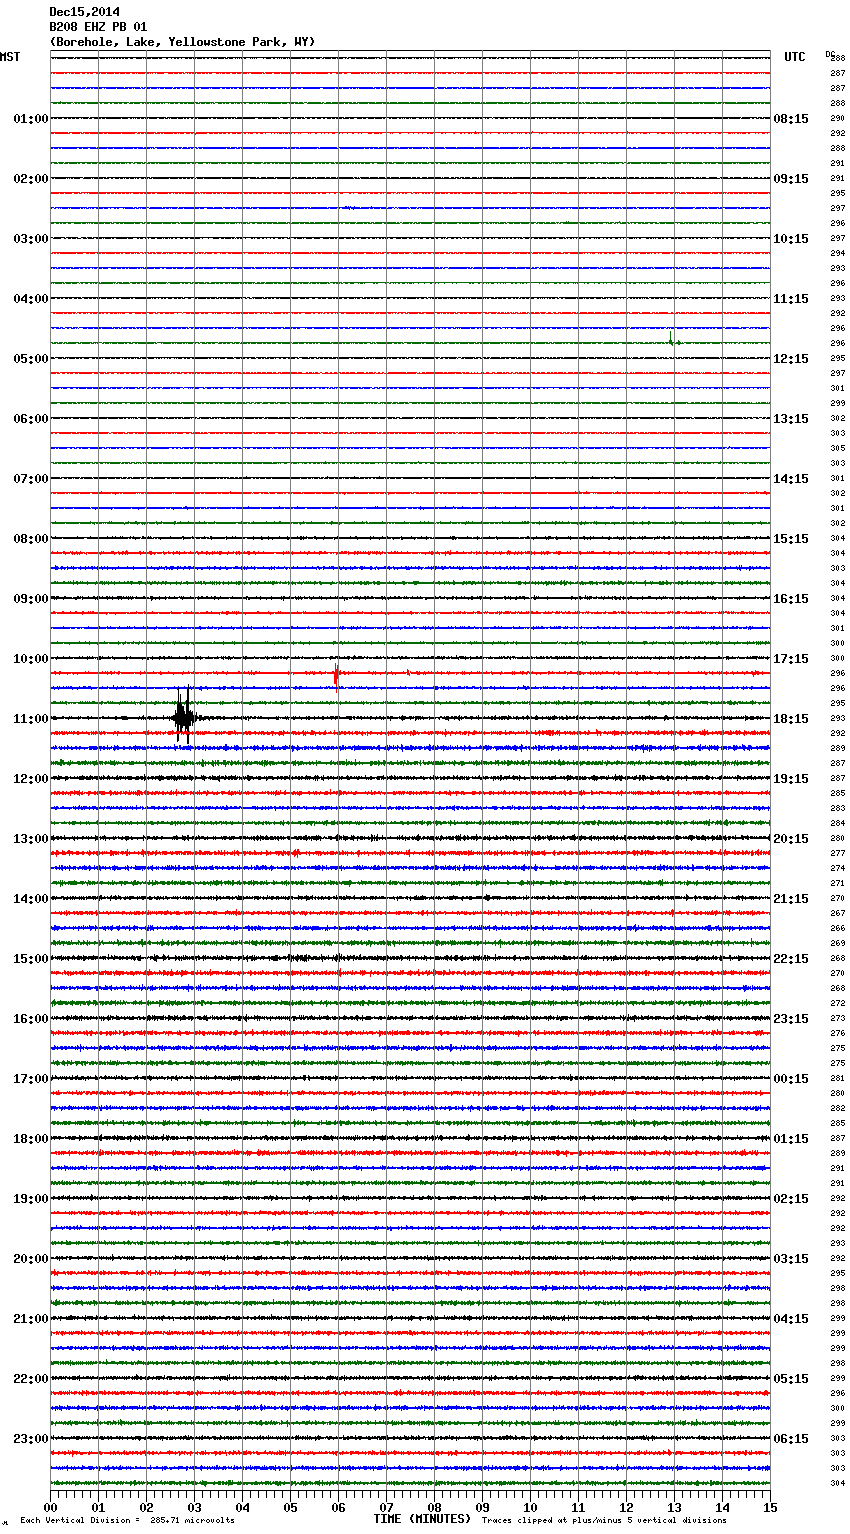
Task: Click the UTC time zone header
Action: point(795,57)
